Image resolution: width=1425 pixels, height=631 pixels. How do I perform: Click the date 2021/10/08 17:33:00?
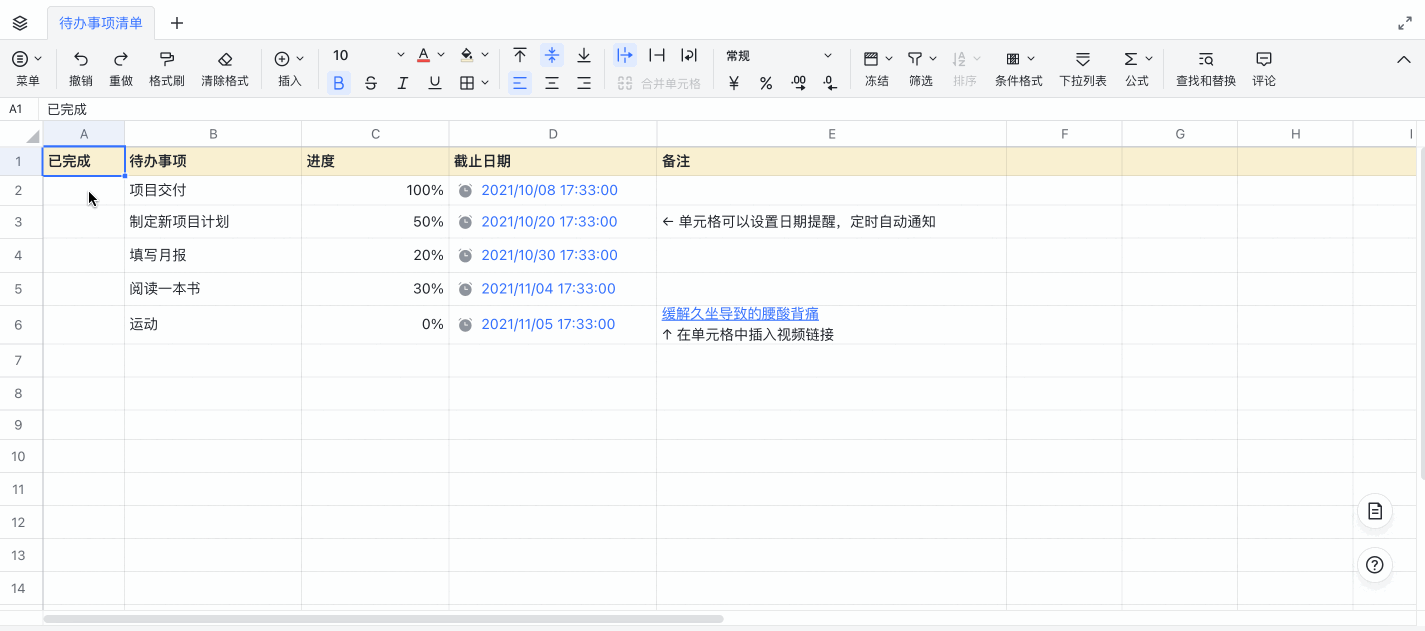(x=549, y=190)
